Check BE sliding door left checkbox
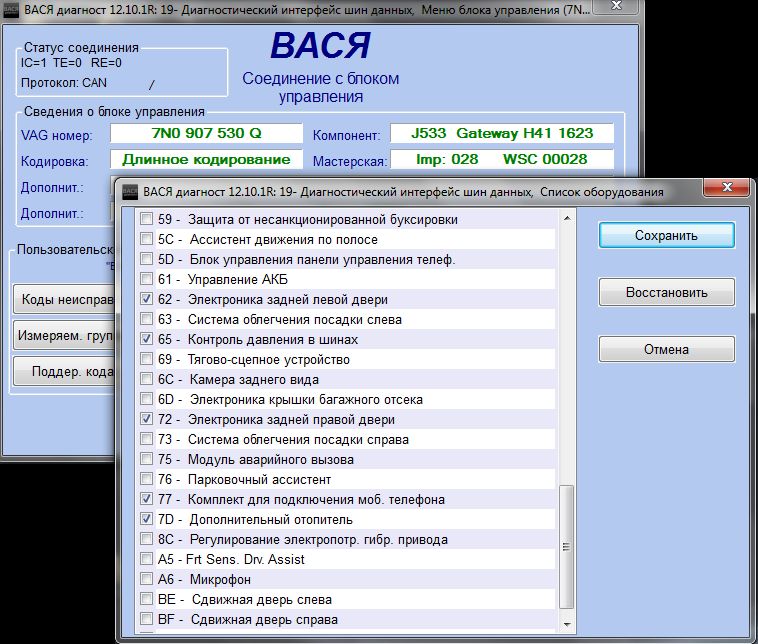This screenshot has width=758, height=644. tap(146, 599)
